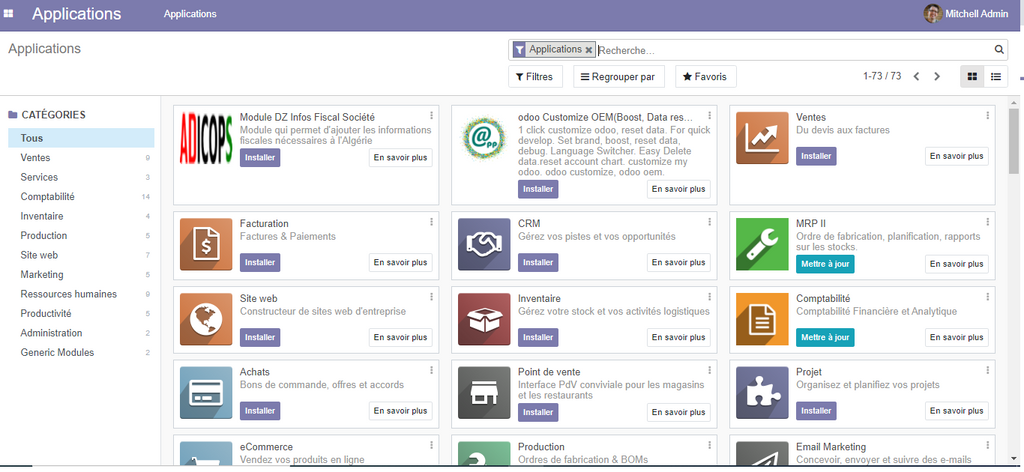Click in the Recherche search field
The height and width of the screenshot is (472, 1024).
pos(790,50)
